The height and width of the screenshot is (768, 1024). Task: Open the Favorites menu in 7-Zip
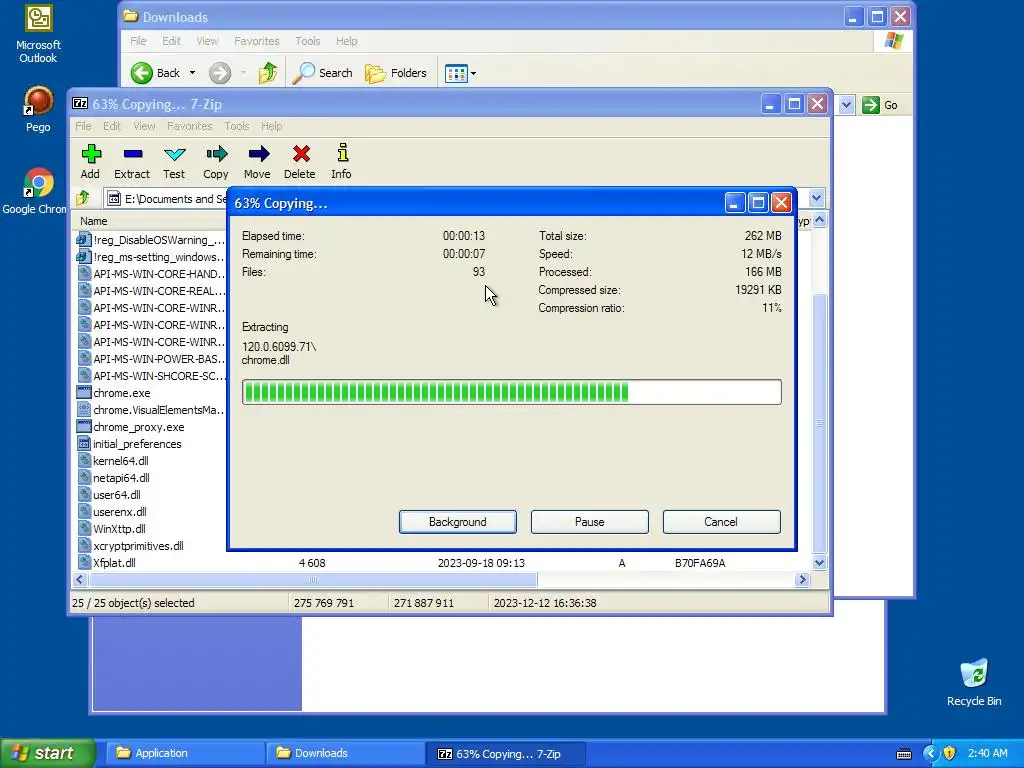click(189, 126)
